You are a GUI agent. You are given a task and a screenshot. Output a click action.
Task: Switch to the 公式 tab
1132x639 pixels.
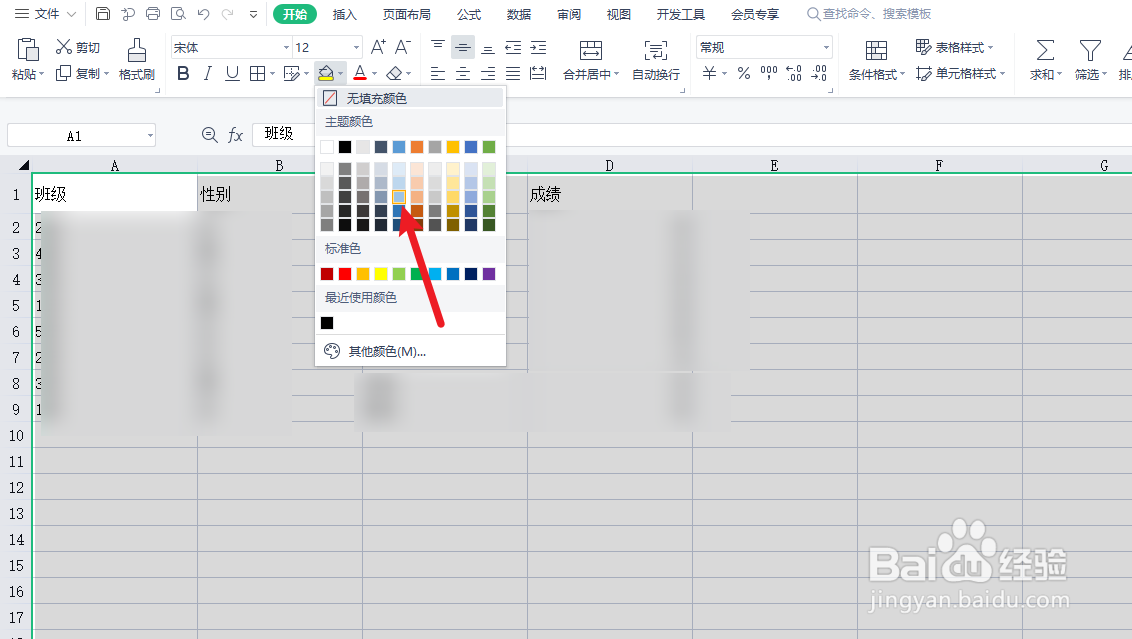(469, 14)
